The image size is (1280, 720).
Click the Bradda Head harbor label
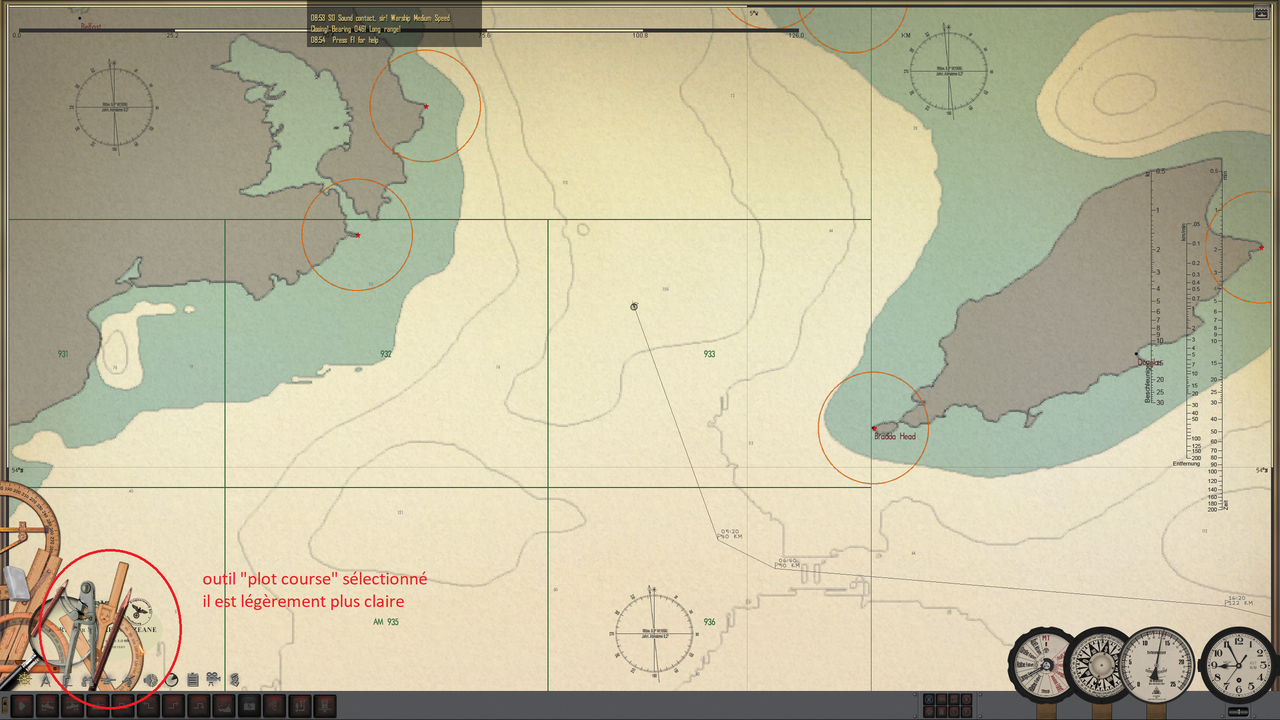(895, 436)
